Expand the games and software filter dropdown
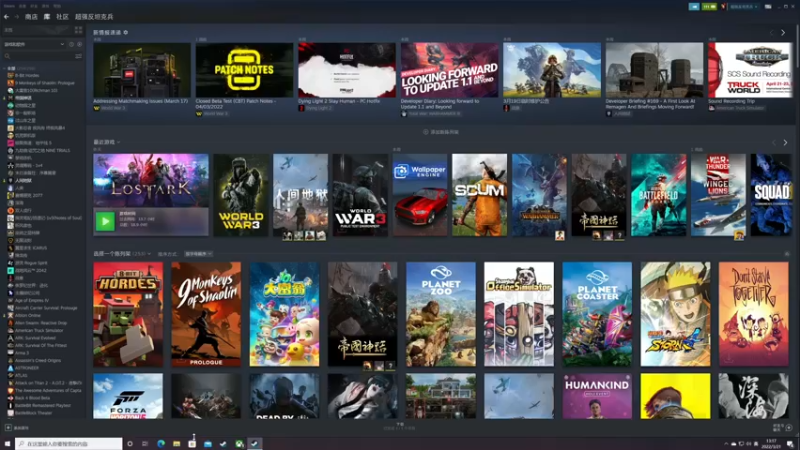The height and width of the screenshot is (450, 800). (x=34, y=44)
